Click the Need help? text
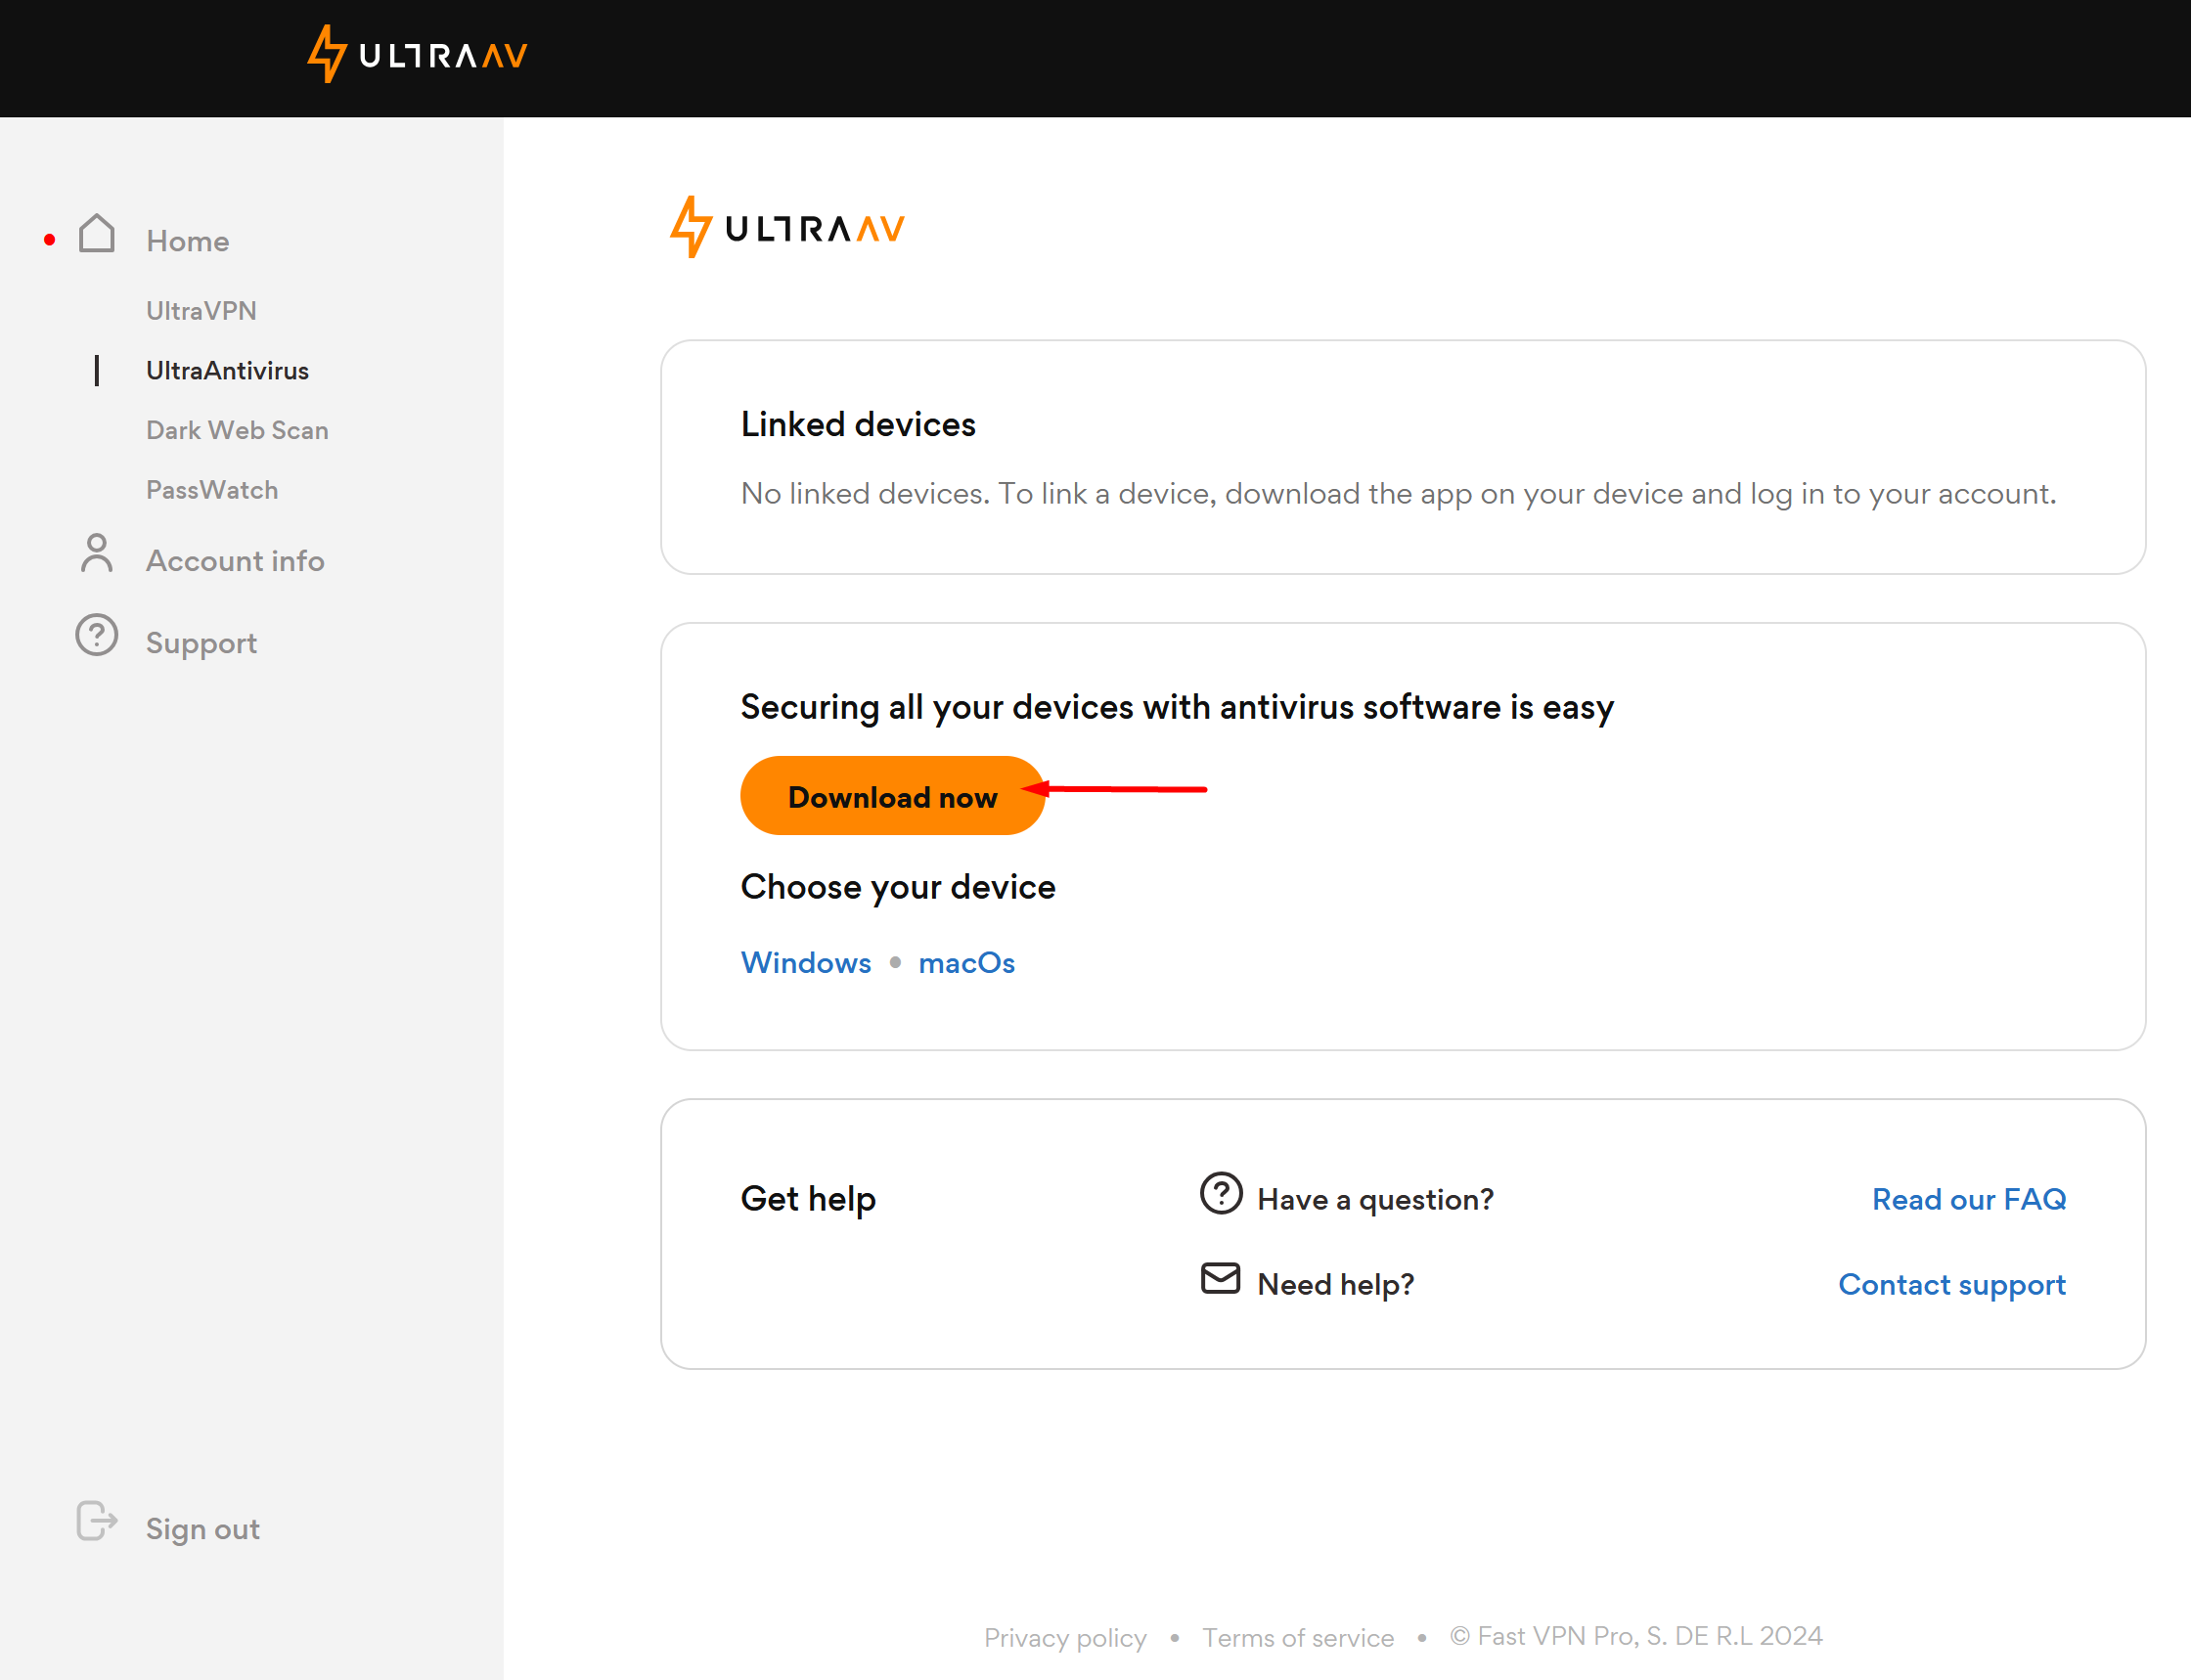Viewport: 2191px width, 1680px height. coord(1336,1284)
